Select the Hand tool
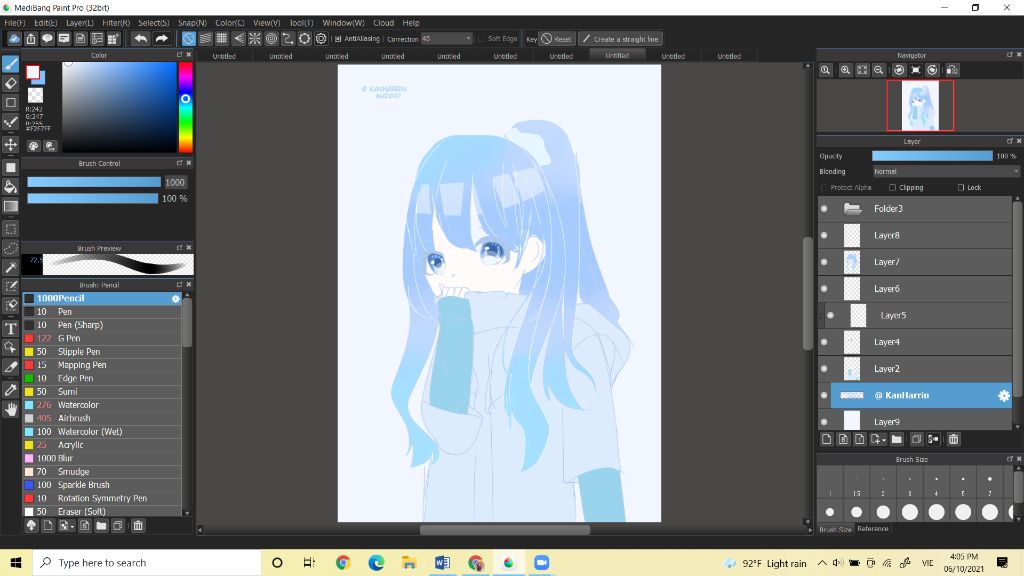This screenshot has width=1024, height=576. [10, 409]
